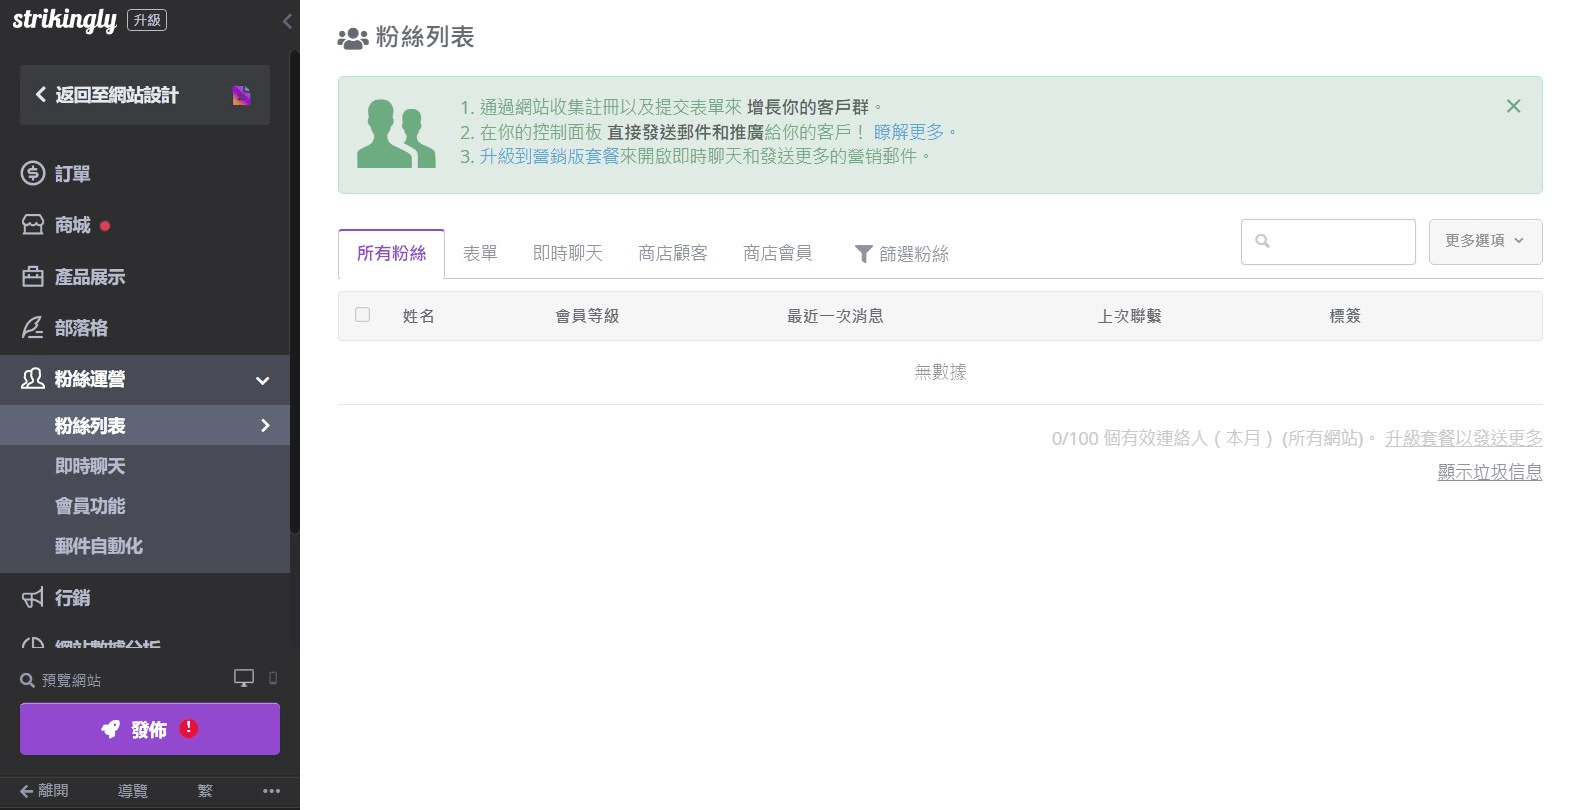The width and height of the screenshot is (1580, 810).
Task: Toggle the select-all checkbox in table header
Action: click(x=362, y=314)
